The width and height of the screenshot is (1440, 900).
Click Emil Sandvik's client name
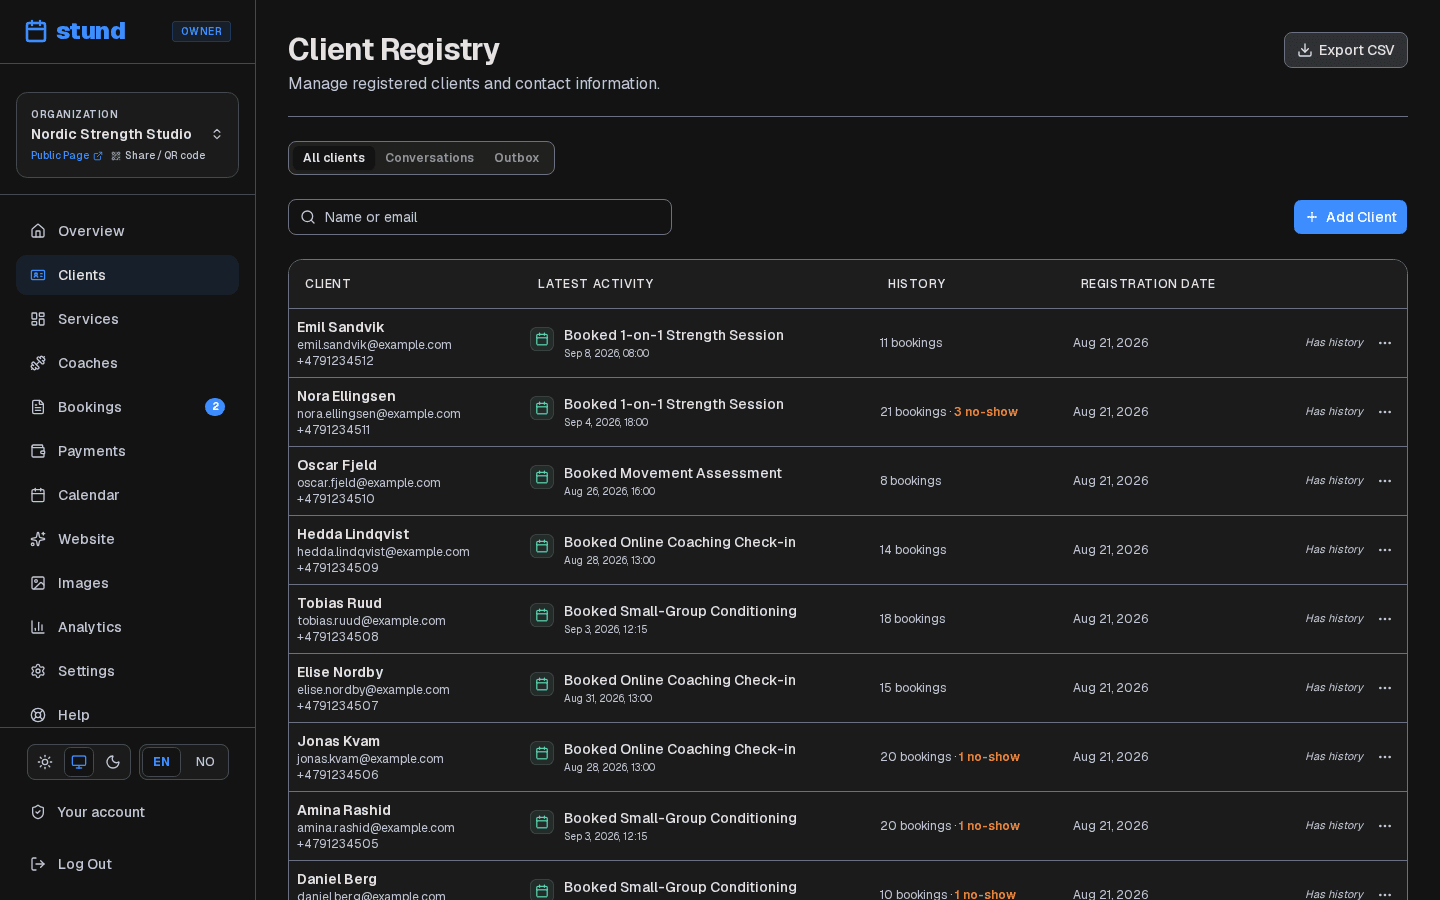tap(340, 327)
